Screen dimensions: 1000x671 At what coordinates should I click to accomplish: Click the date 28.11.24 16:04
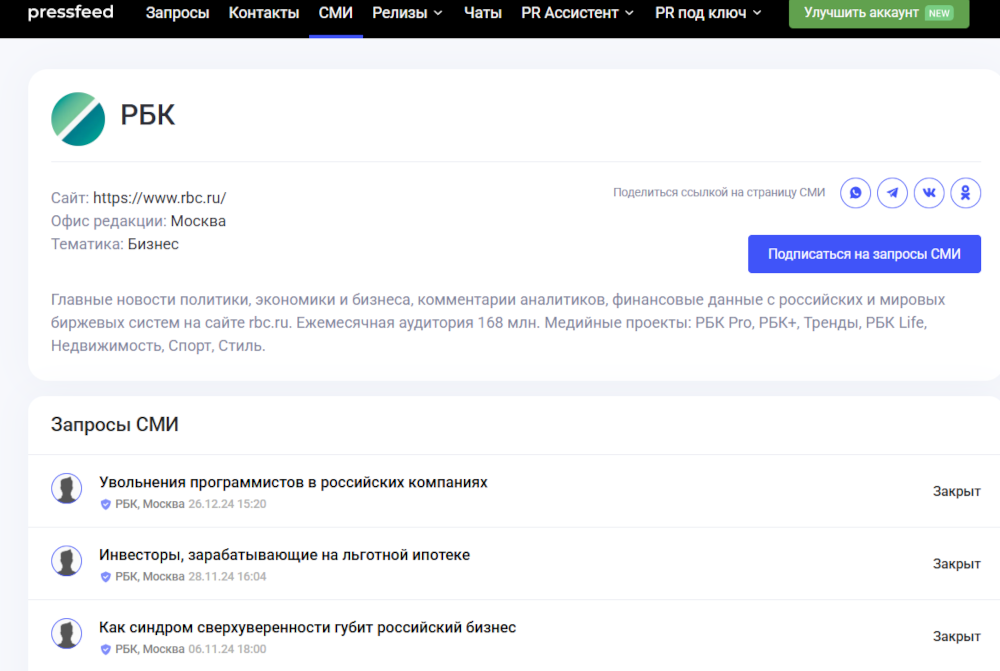227,577
